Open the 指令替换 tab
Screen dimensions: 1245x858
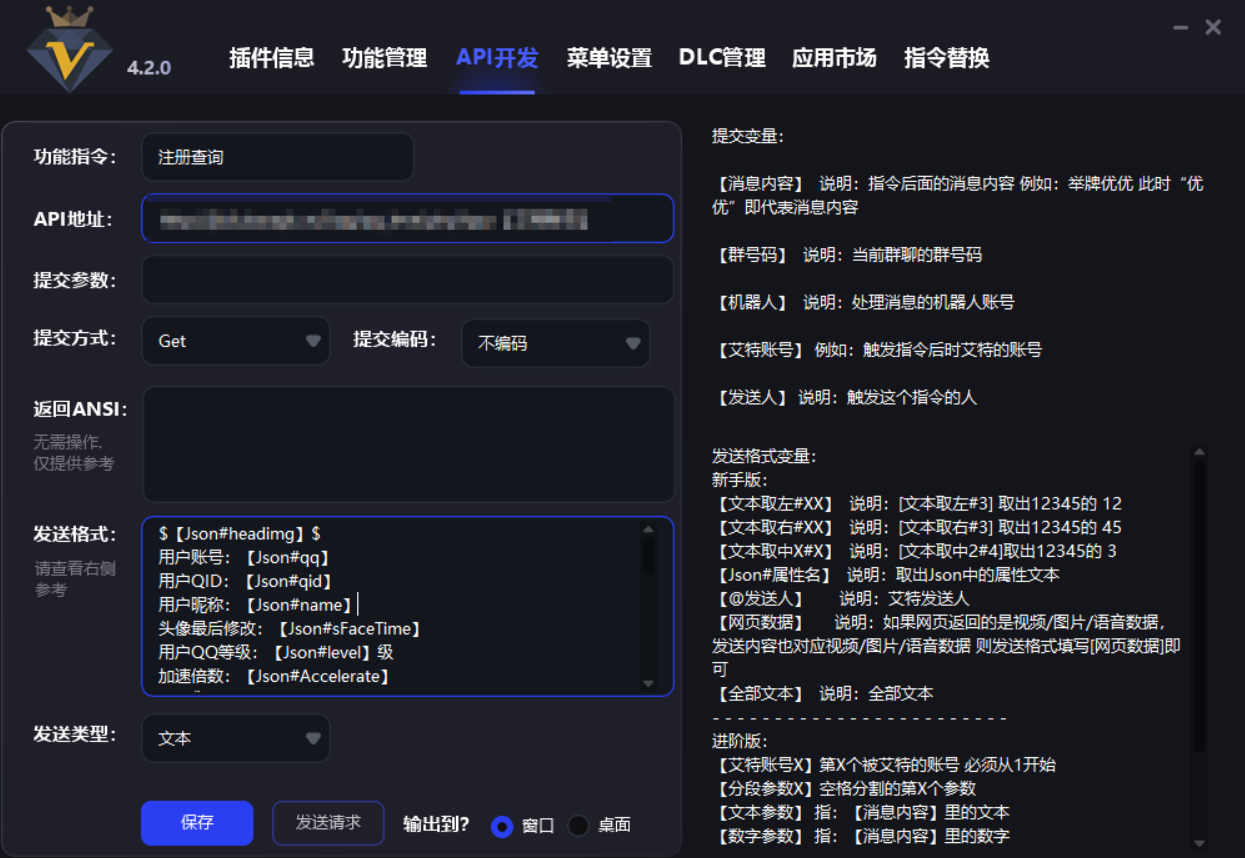tap(946, 58)
